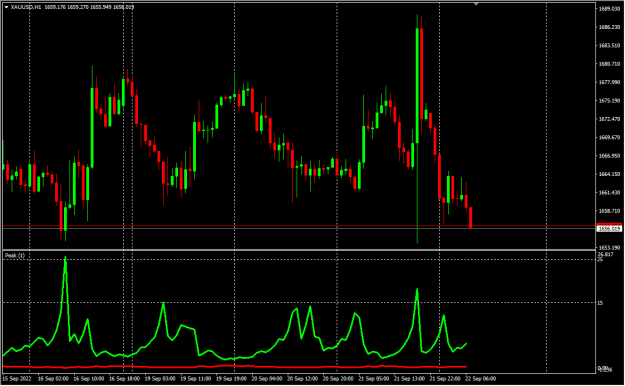The height and width of the screenshot is (386, 625).
Task: Click the 1664.150 price scale label
Action: [609, 174]
